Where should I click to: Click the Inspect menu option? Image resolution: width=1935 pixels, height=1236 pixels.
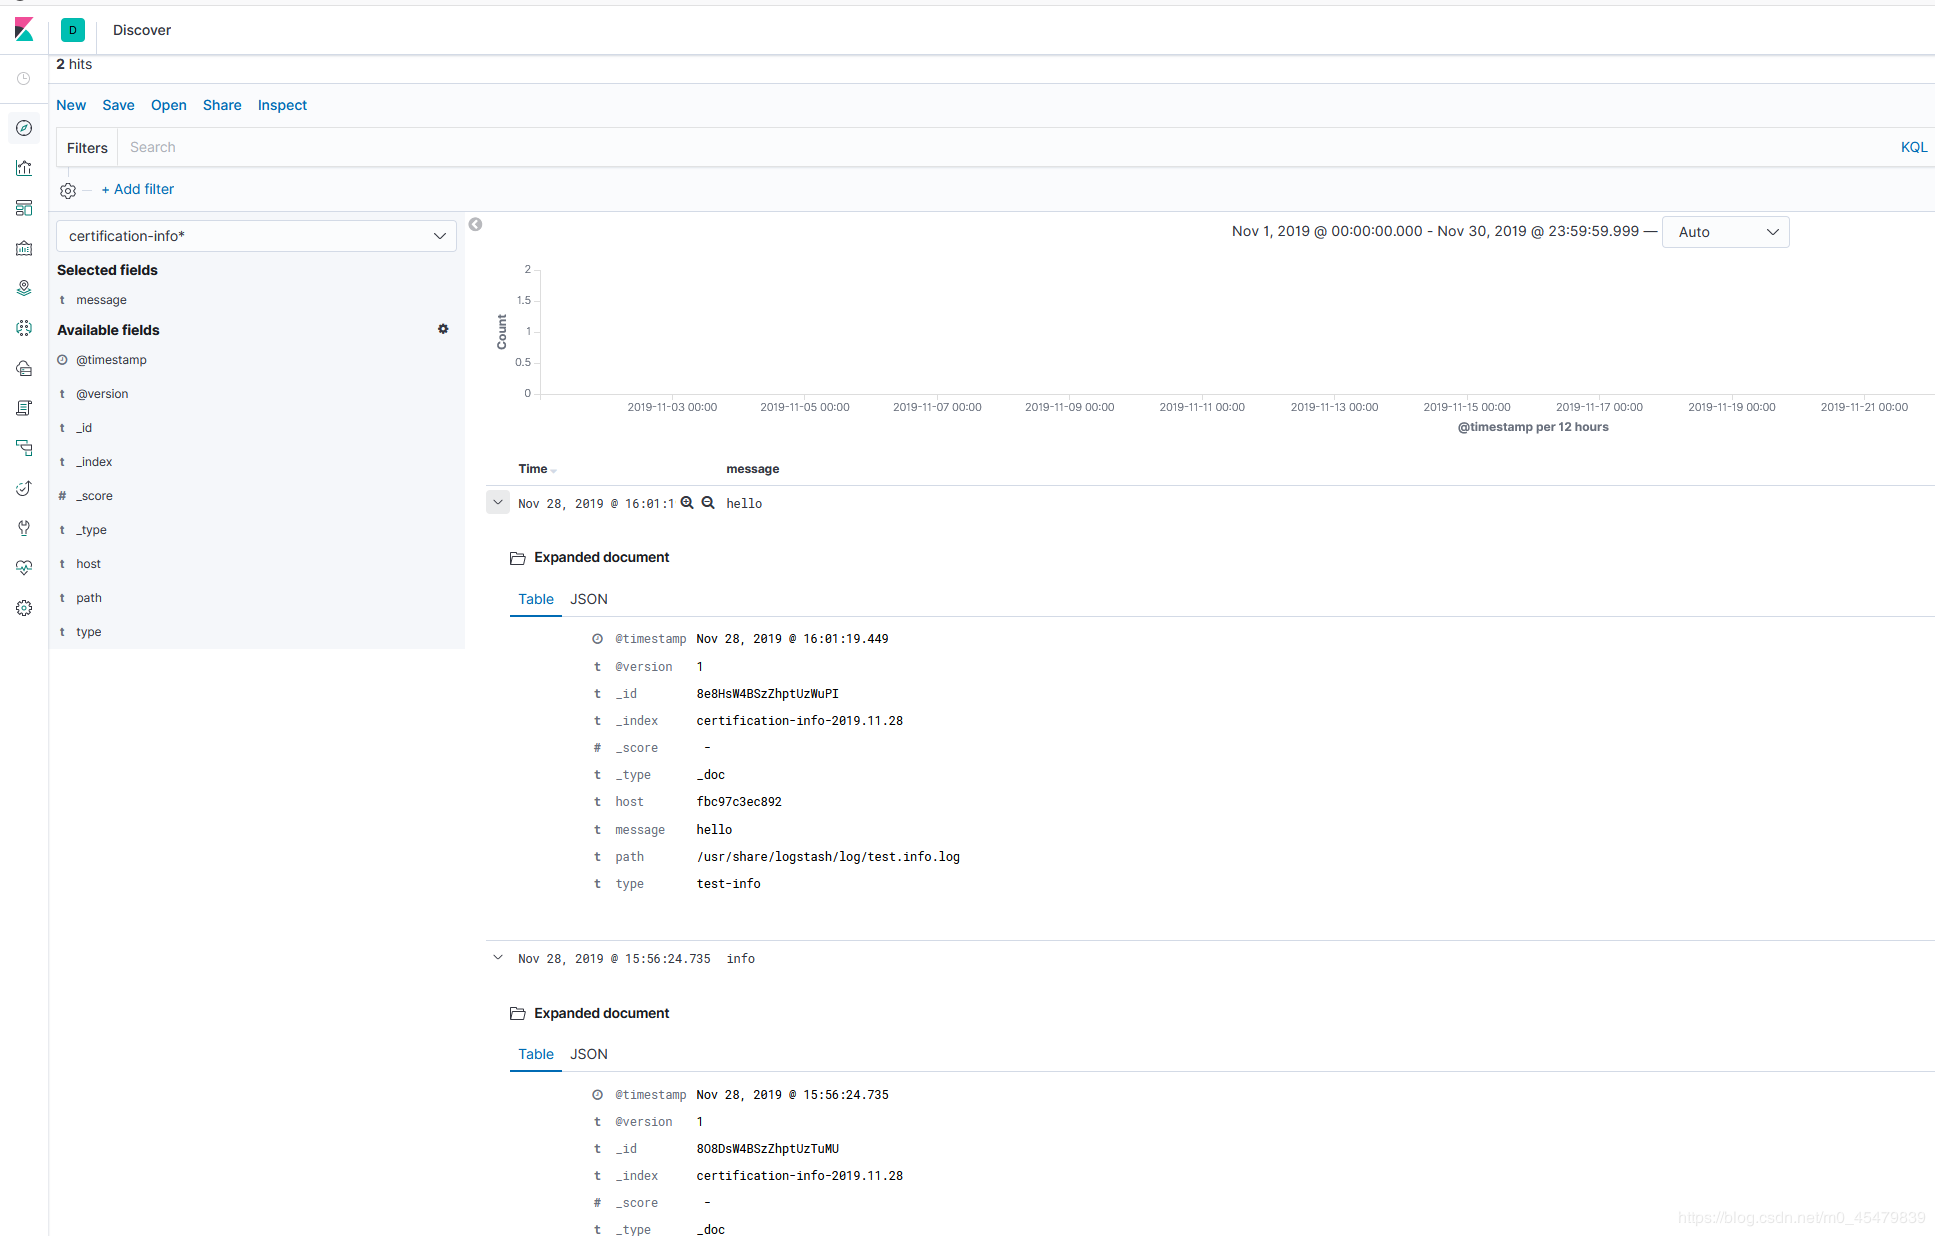(282, 104)
